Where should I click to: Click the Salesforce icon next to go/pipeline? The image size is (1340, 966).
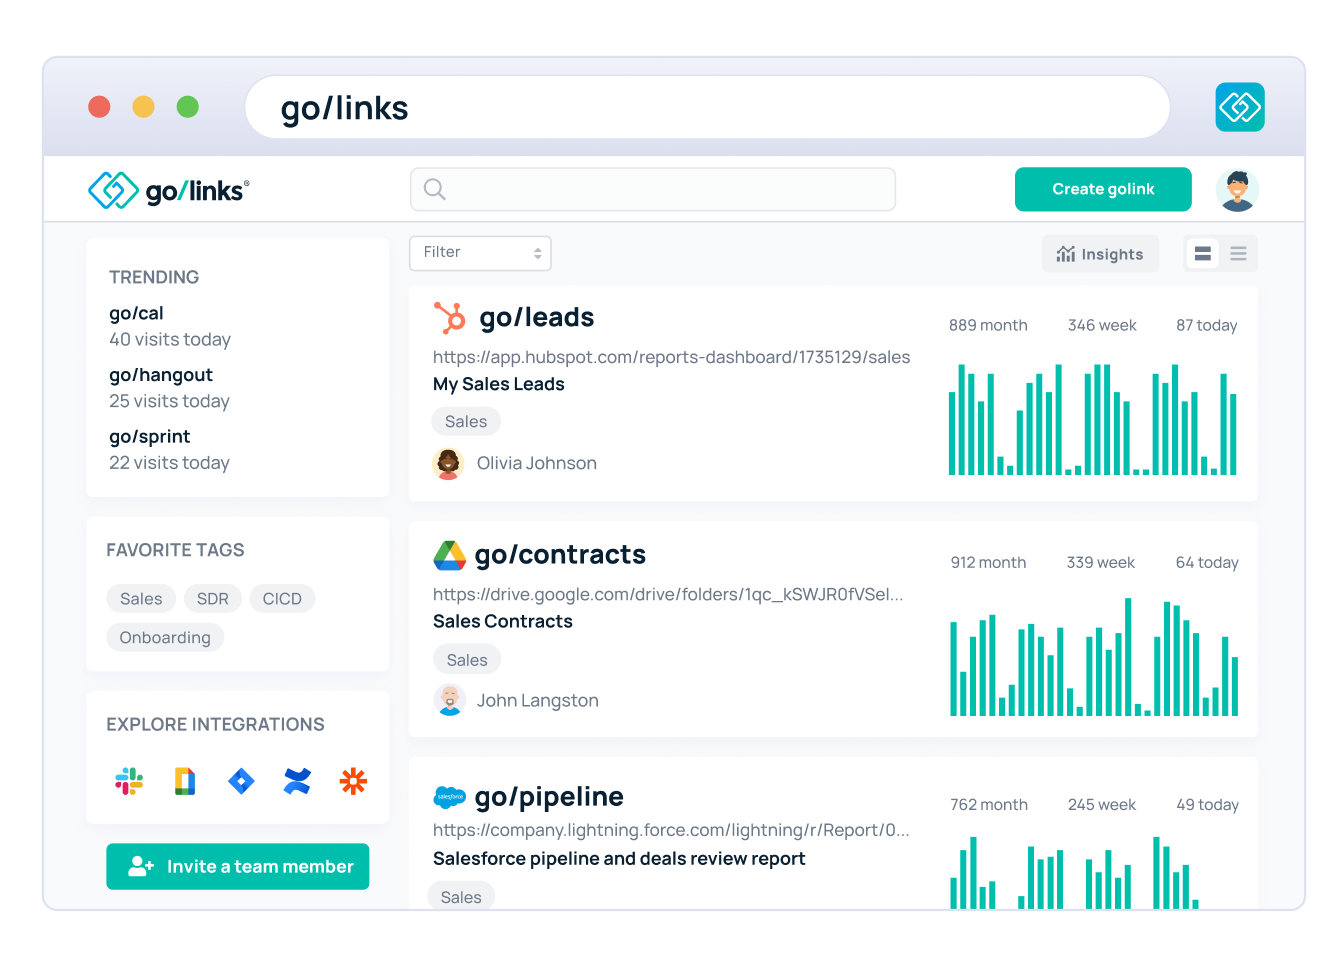pos(449,797)
